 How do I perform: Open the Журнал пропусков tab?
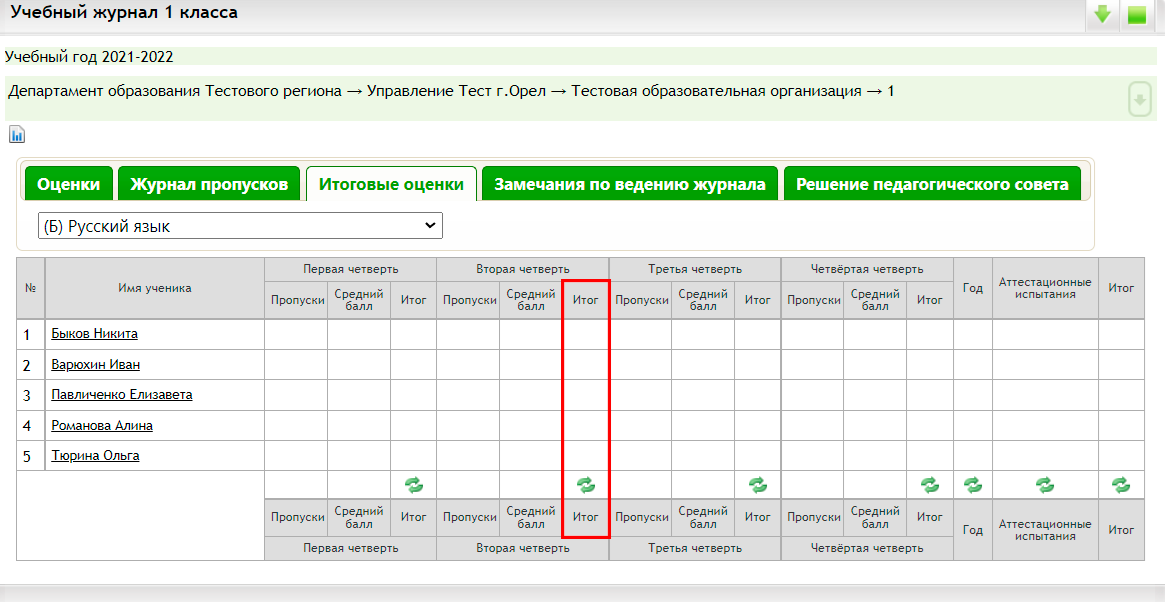pos(209,184)
